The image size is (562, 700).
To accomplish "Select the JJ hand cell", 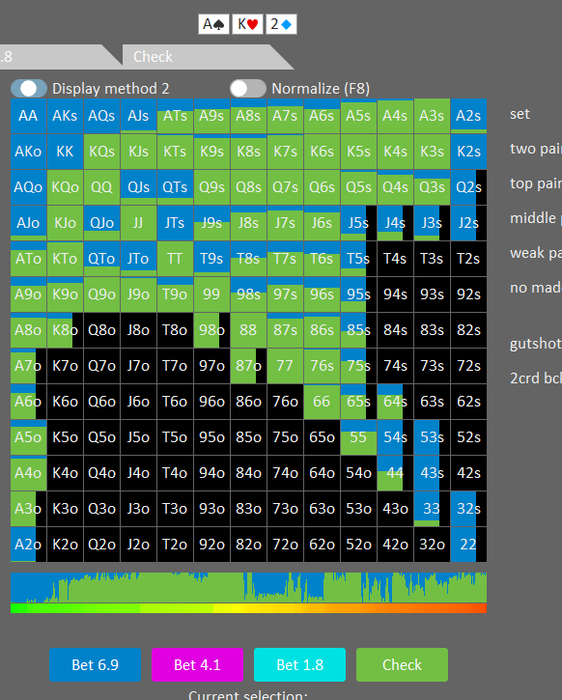I will [x=138, y=223].
